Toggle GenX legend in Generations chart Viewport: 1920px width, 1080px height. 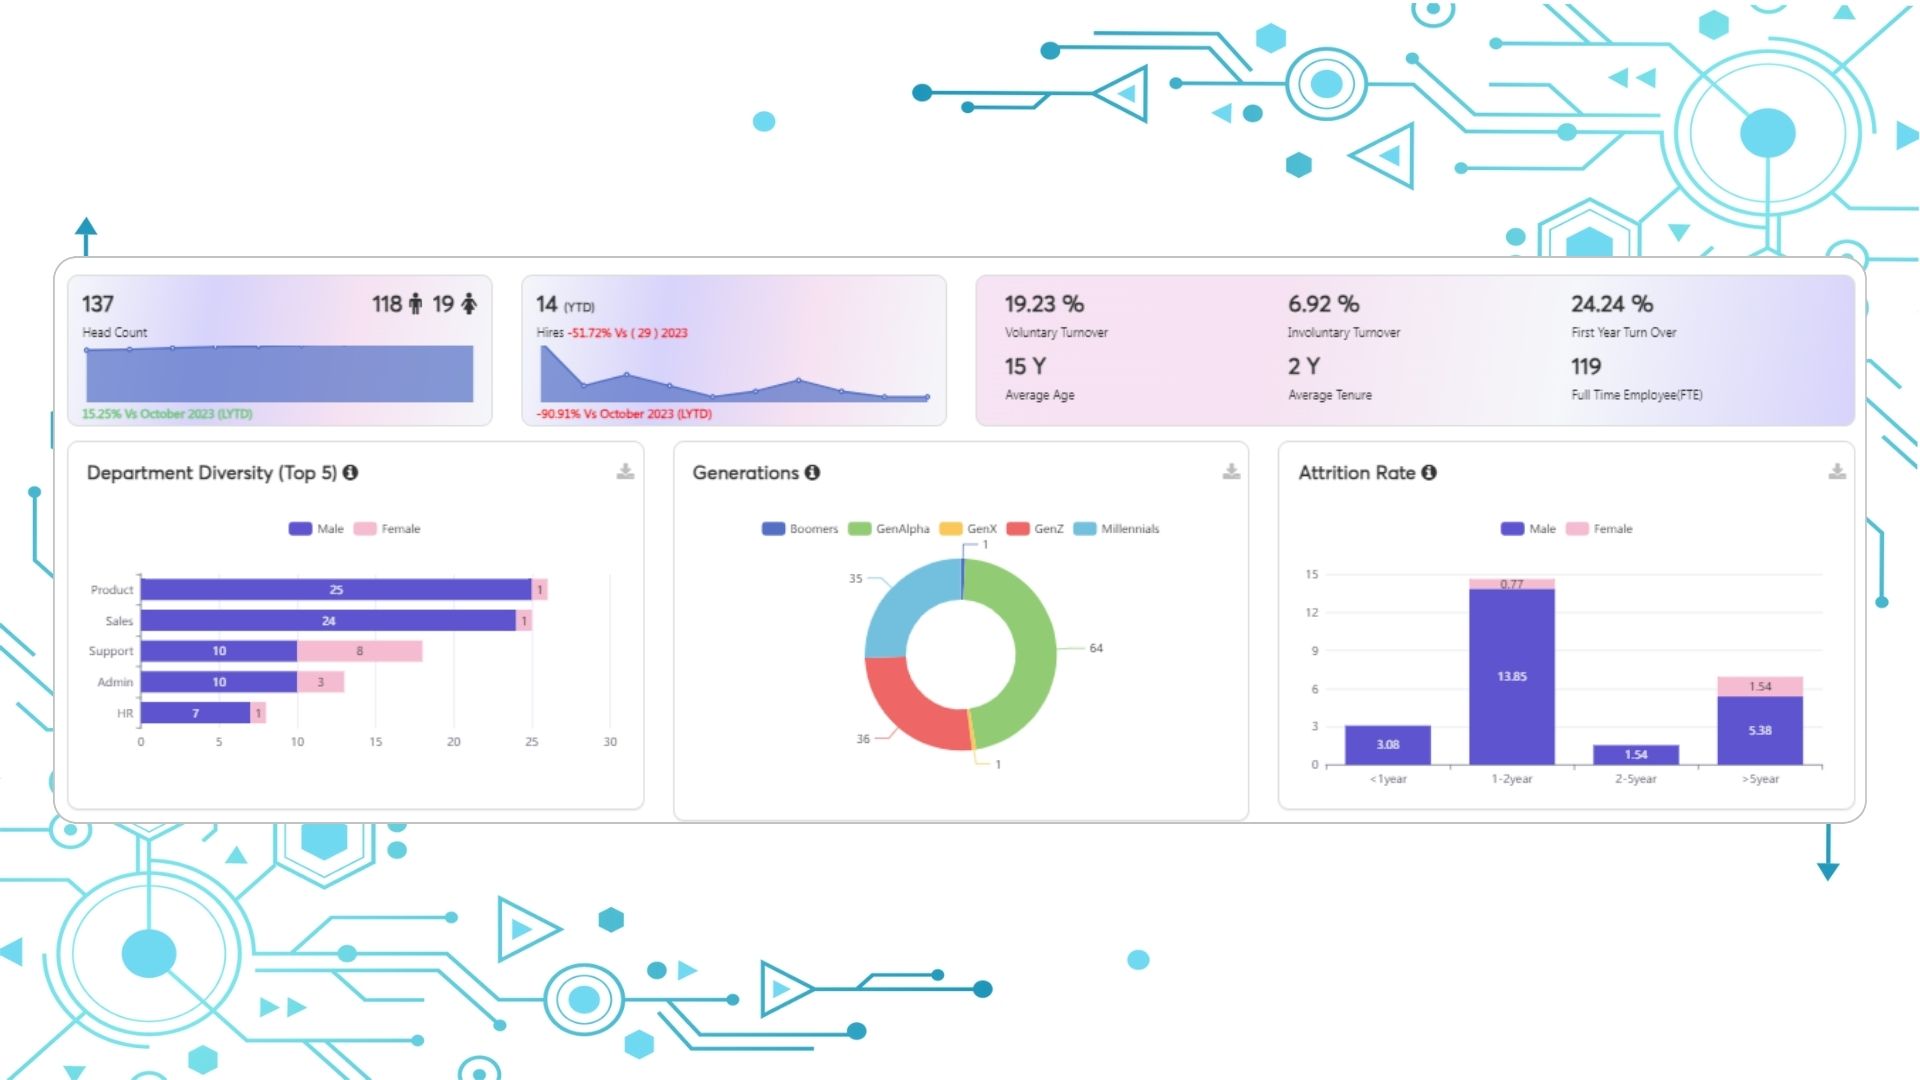click(968, 529)
